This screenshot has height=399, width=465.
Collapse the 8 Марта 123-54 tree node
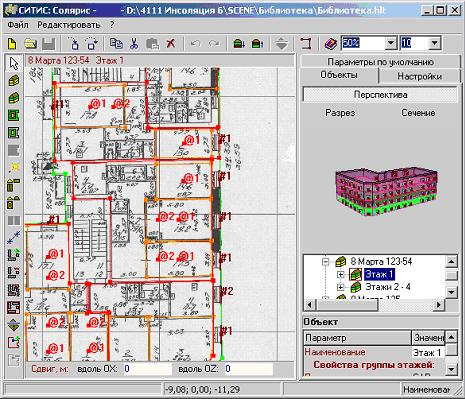326,261
